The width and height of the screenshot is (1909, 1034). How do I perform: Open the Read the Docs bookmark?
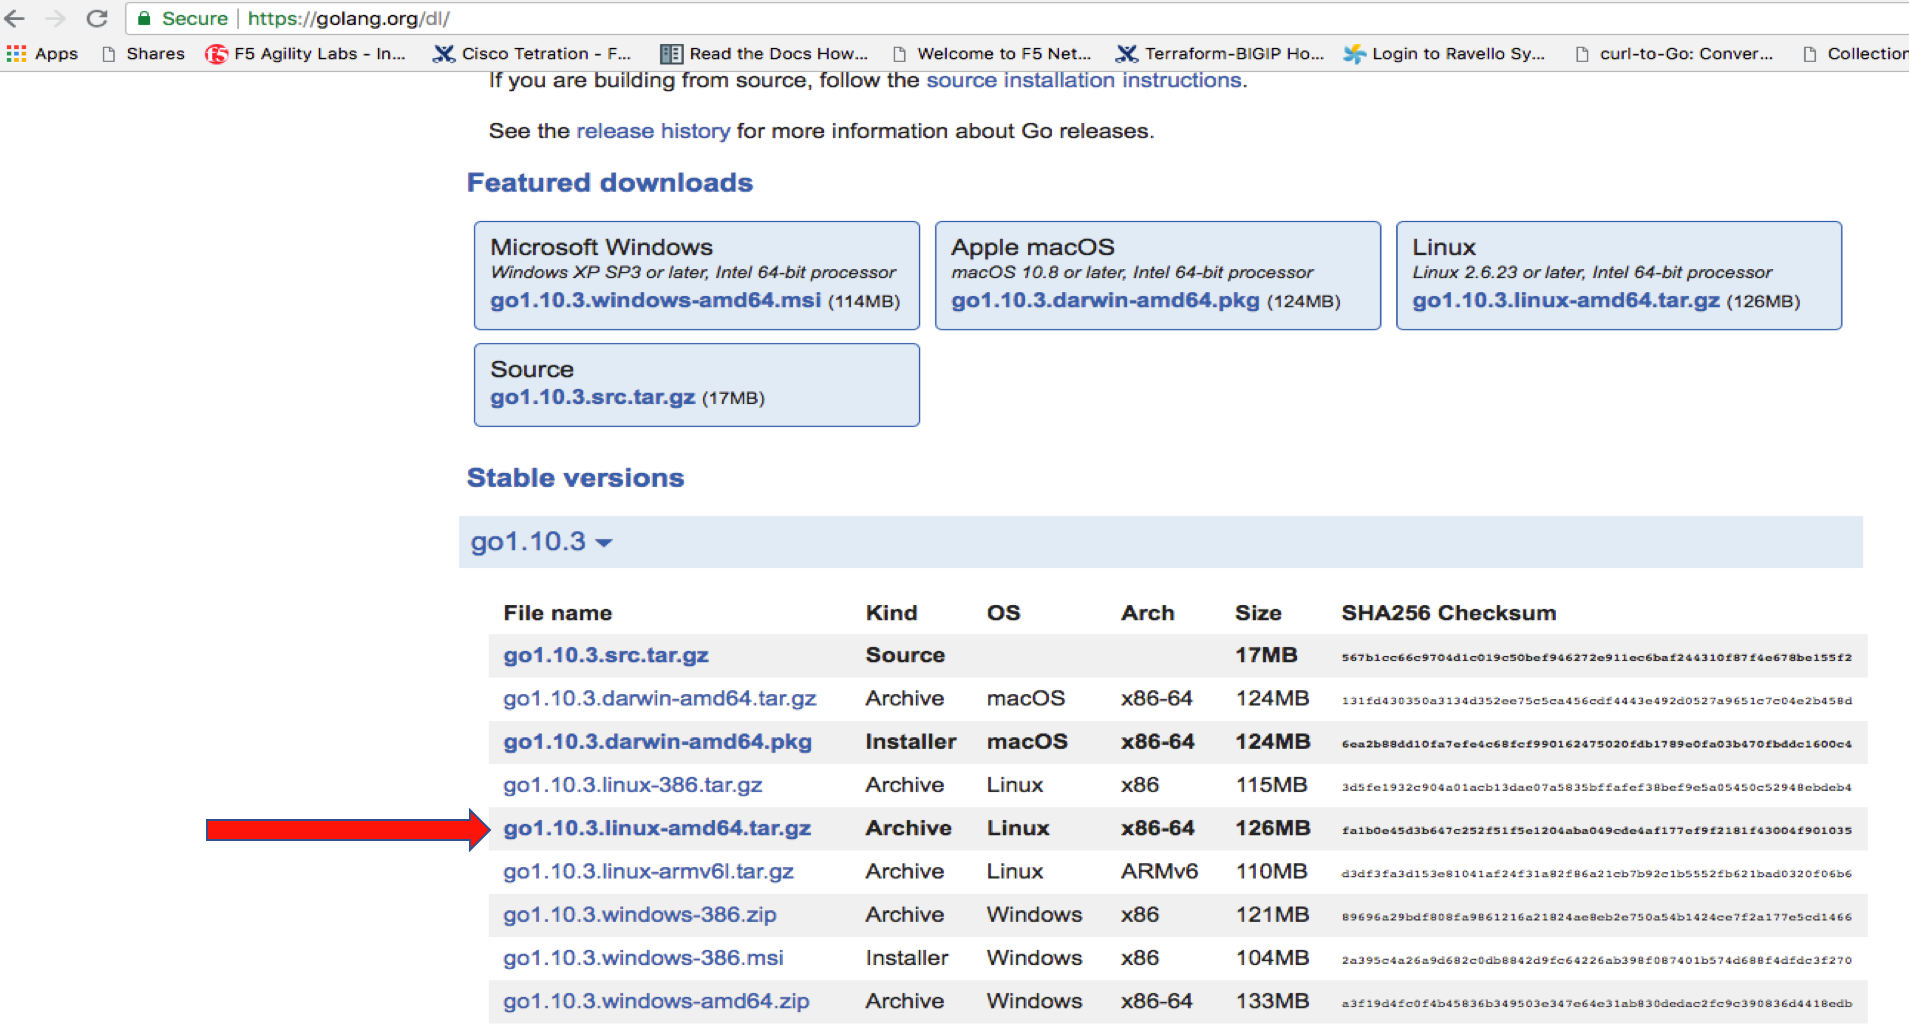(765, 54)
